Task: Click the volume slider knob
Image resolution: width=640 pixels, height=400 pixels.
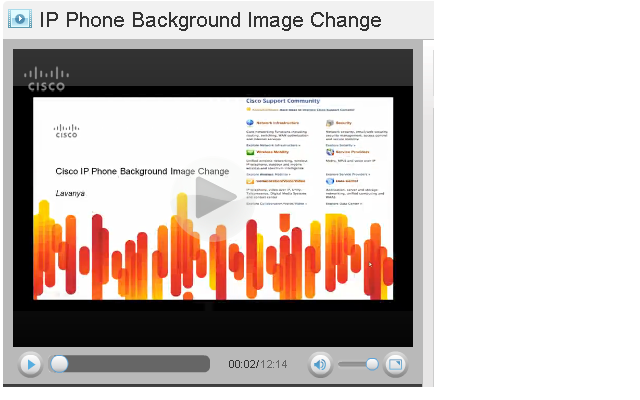Action: 372,364
